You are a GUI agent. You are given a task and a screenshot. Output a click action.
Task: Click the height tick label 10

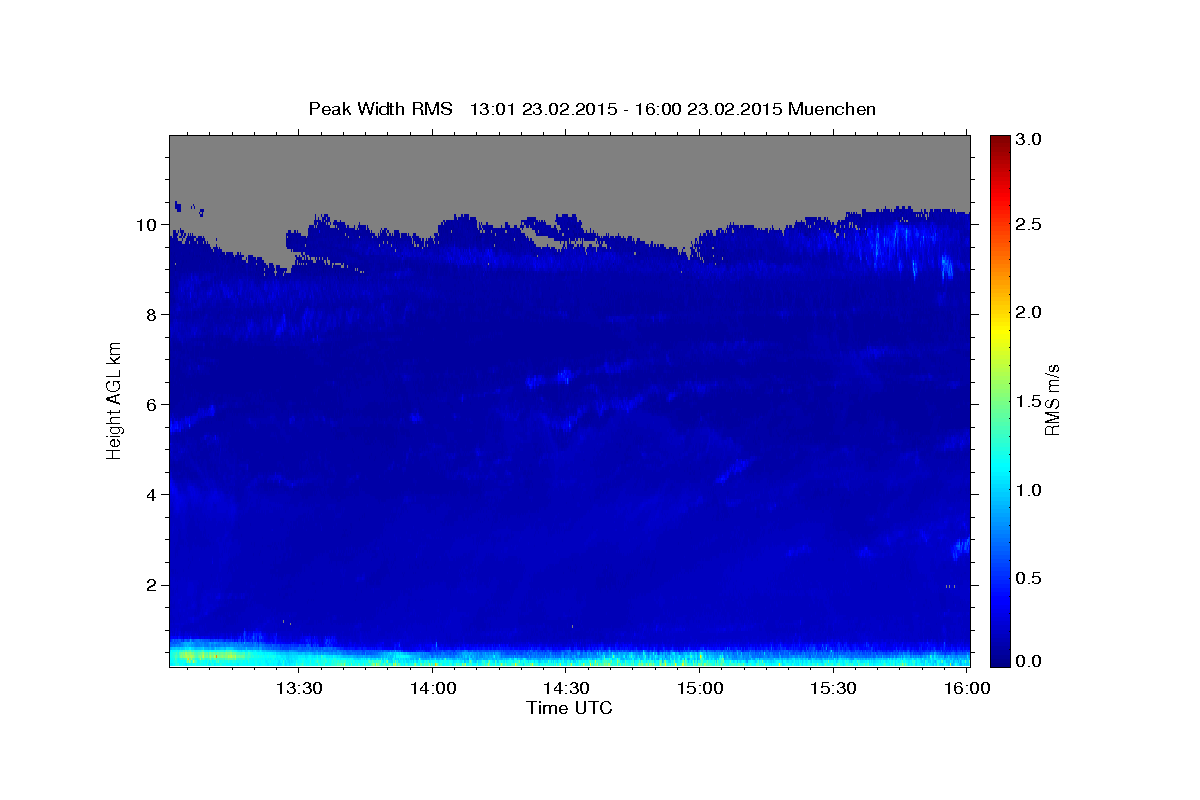[147, 225]
